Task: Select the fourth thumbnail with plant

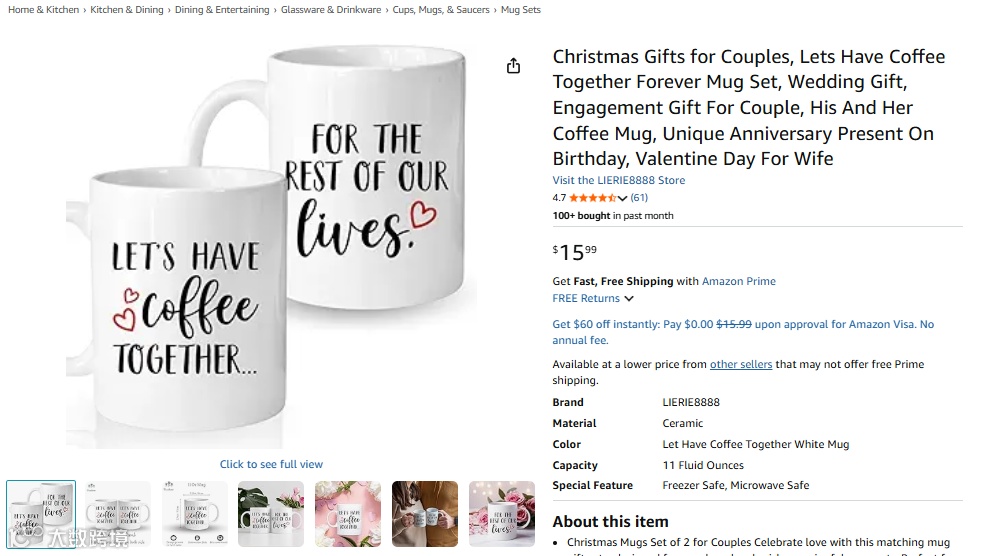Action: pyautogui.click(x=271, y=514)
